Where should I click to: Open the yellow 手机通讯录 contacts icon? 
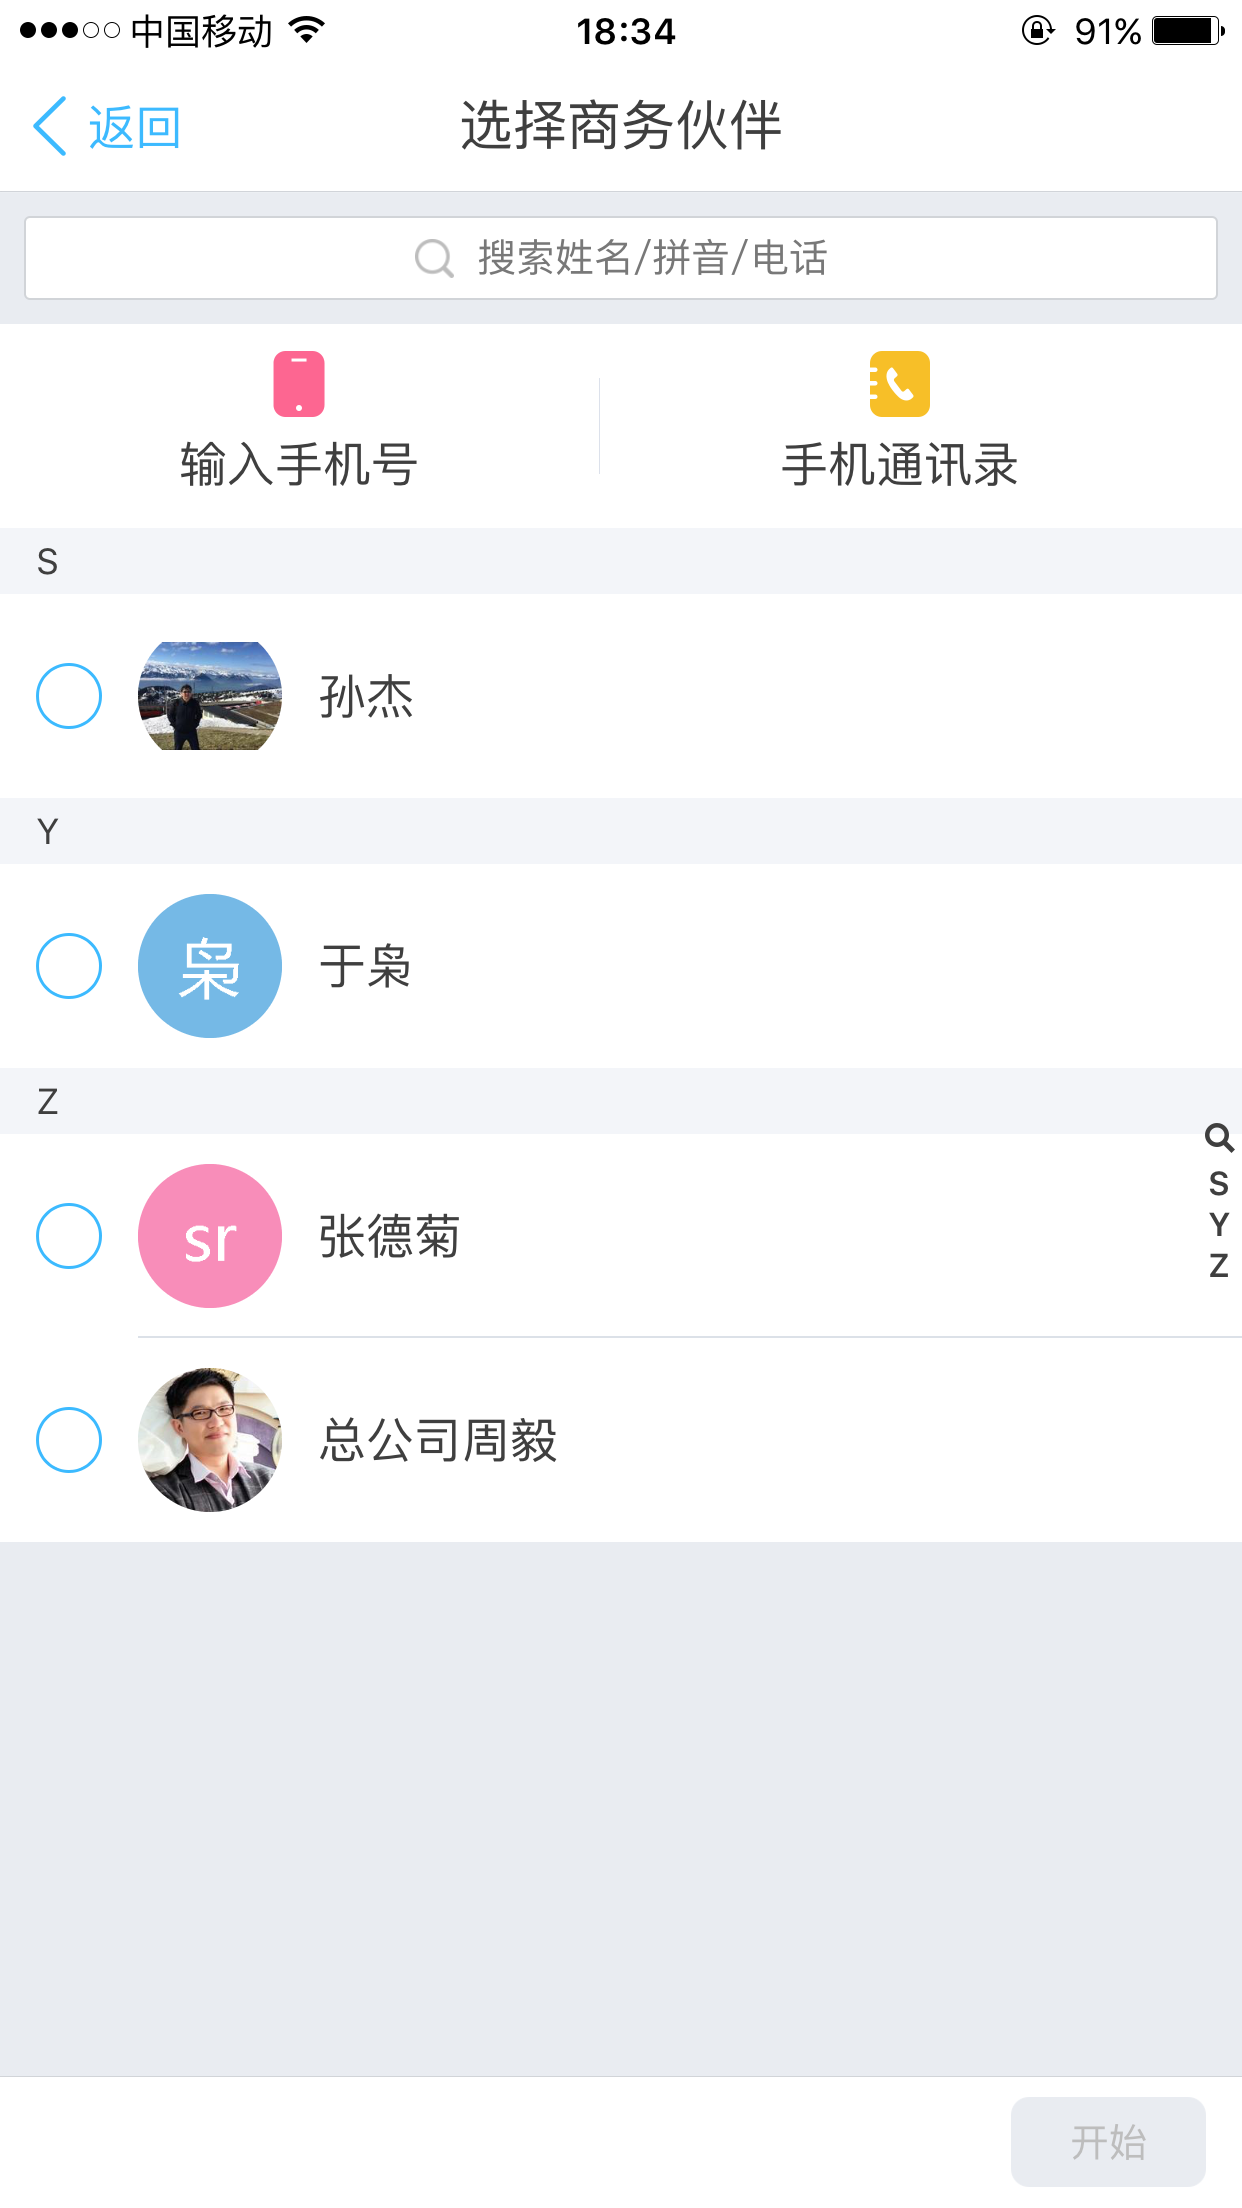(x=899, y=384)
